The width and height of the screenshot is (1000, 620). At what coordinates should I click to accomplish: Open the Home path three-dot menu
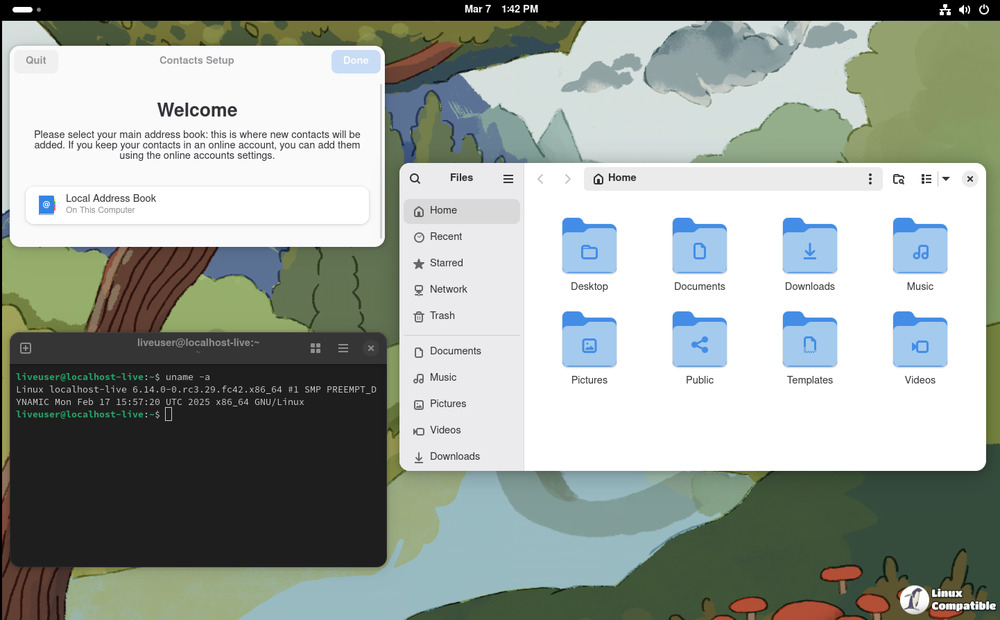870,179
